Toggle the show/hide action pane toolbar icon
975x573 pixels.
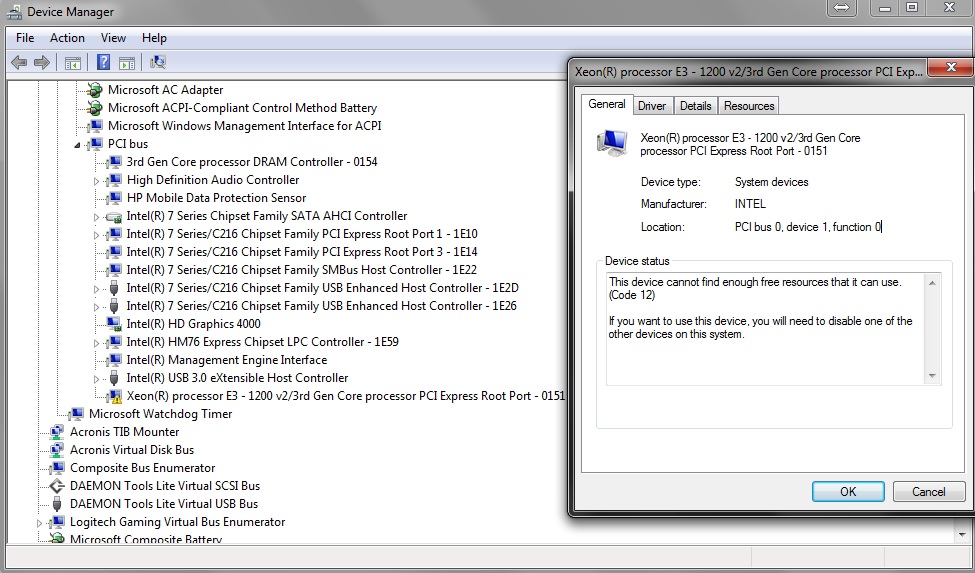(x=127, y=62)
